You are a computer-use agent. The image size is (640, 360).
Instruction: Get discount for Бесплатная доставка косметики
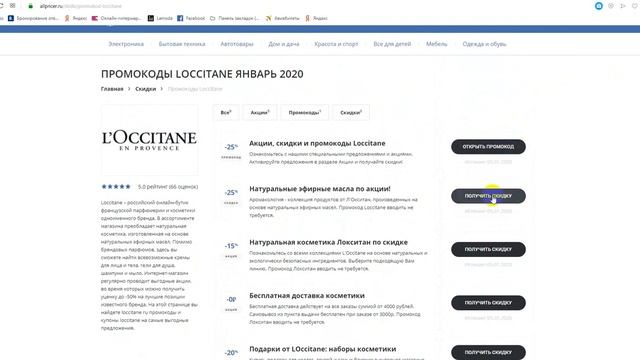(488, 303)
